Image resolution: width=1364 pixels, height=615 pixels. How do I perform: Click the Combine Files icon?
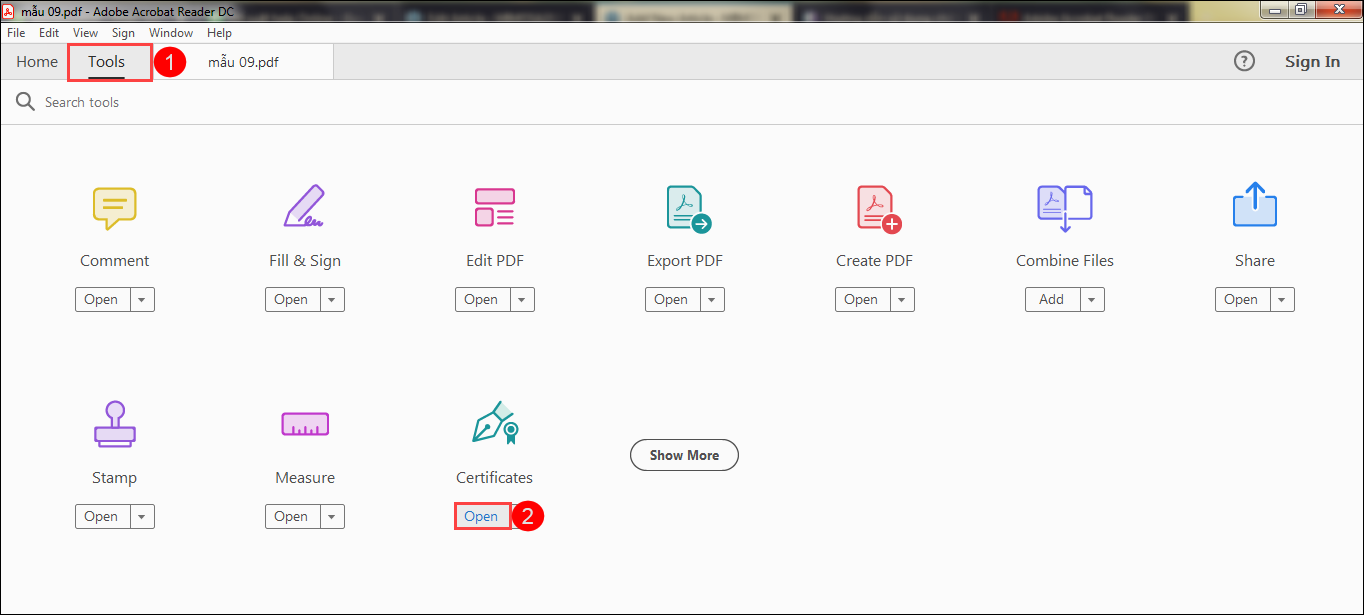[1064, 208]
